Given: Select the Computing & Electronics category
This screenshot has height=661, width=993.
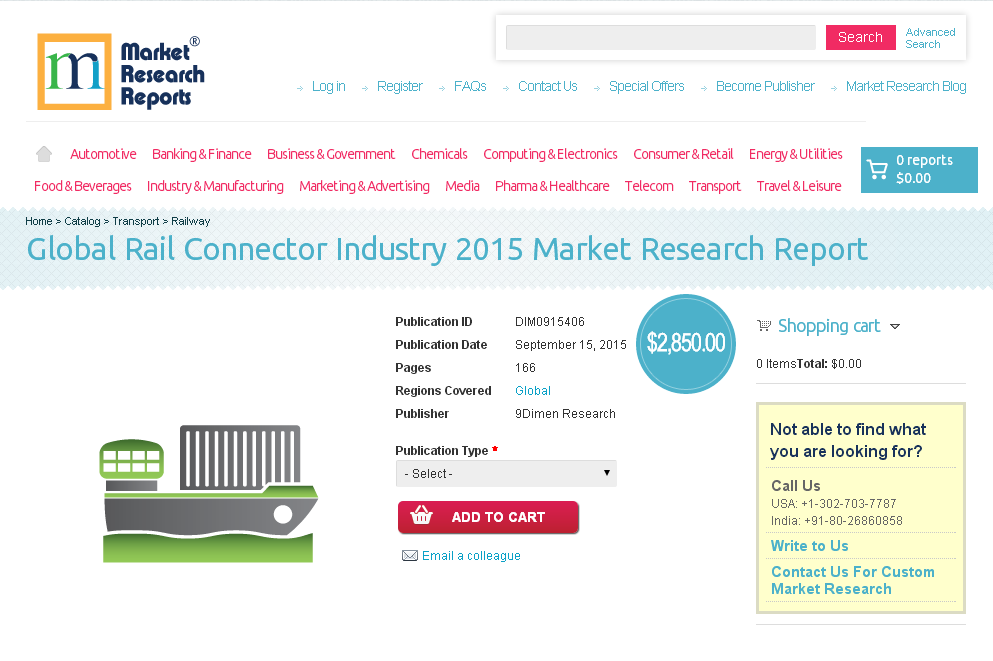Looking at the screenshot, I should pos(550,154).
